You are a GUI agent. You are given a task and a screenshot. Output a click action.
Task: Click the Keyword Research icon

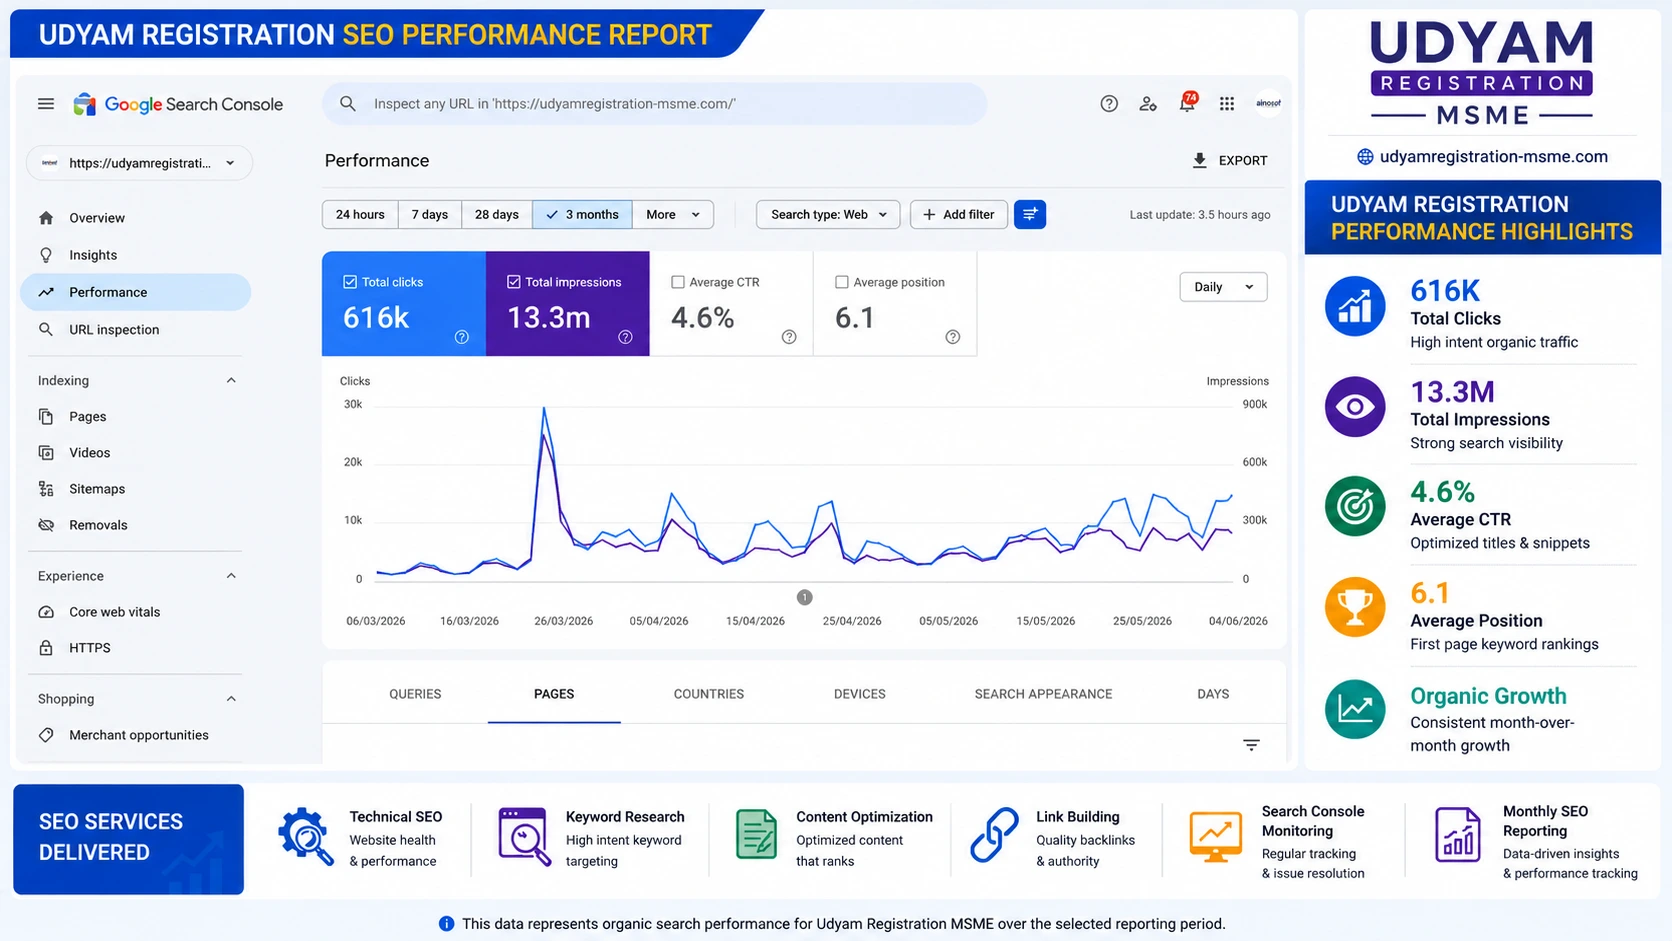click(525, 837)
